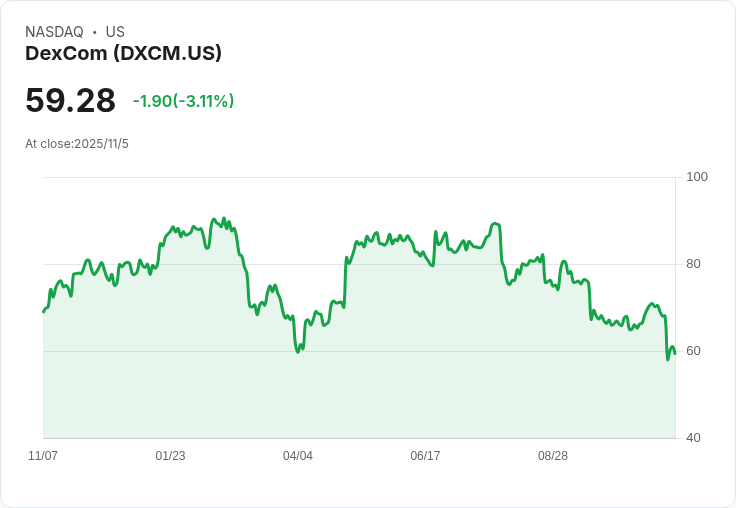Click the -1.90(-3.11%) price change
736x508 pixels.
183,101
